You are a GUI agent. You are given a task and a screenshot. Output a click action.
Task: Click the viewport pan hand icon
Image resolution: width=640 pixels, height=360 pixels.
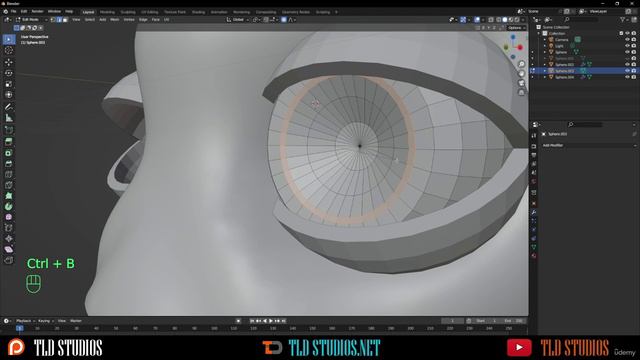[521, 73]
